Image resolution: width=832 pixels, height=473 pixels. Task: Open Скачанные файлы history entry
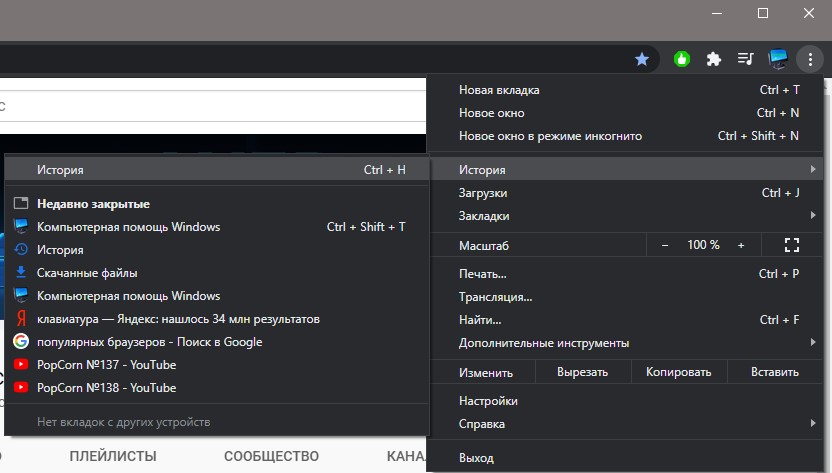pos(216,273)
